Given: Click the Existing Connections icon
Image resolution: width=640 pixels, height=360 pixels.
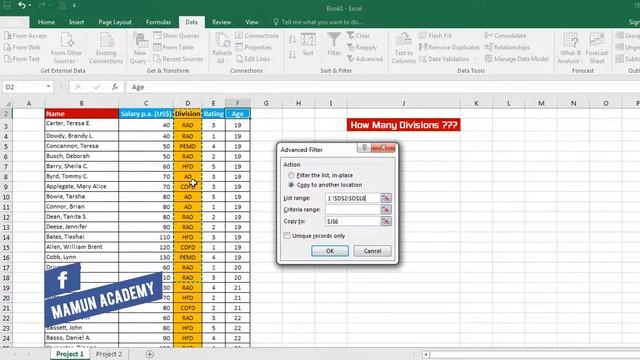Looking at the screenshot, I should pos(106,48).
